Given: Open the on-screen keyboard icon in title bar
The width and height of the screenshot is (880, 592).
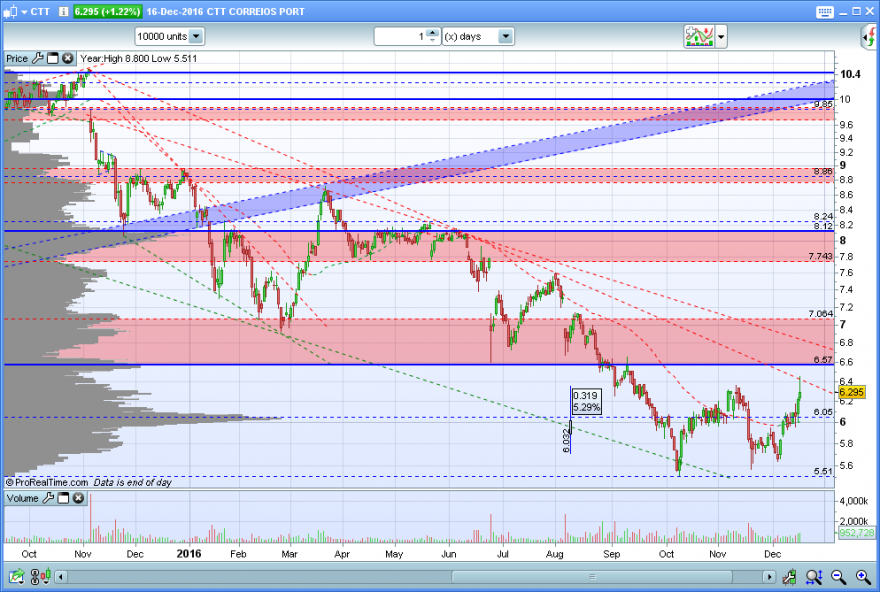Looking at the screenshot, I should point(824,12).
